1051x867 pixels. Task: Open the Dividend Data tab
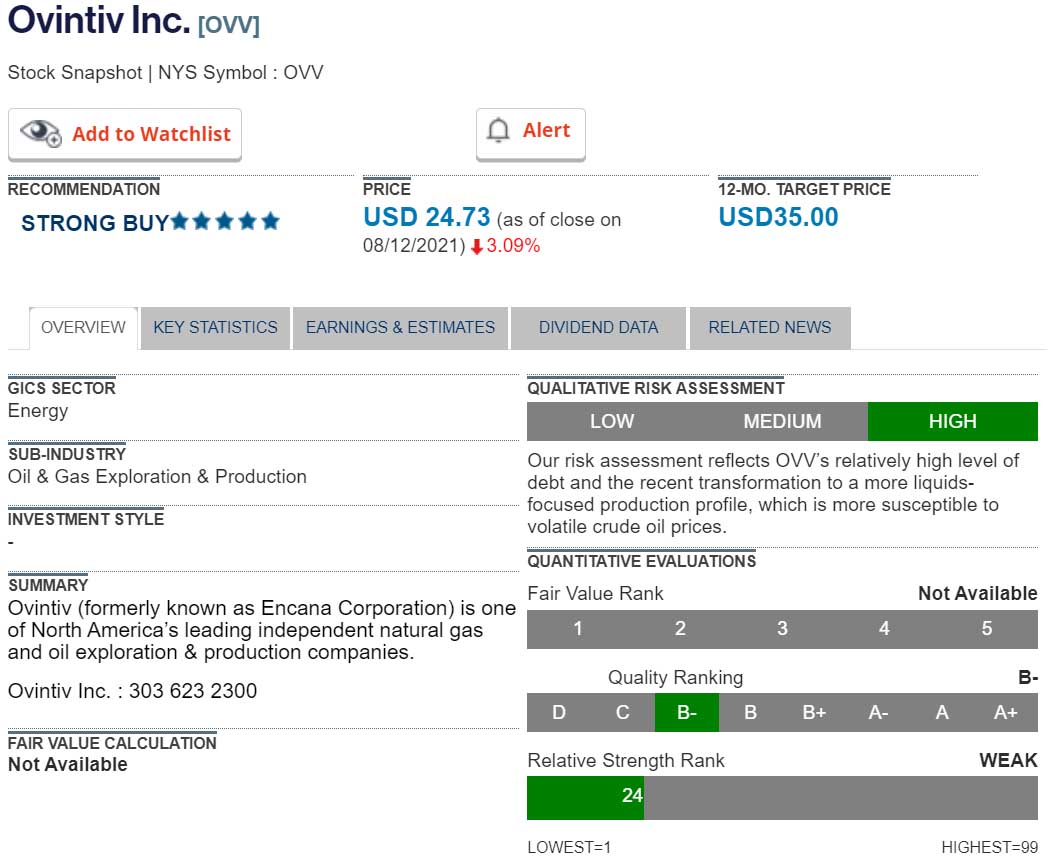[x=598, y=328]
